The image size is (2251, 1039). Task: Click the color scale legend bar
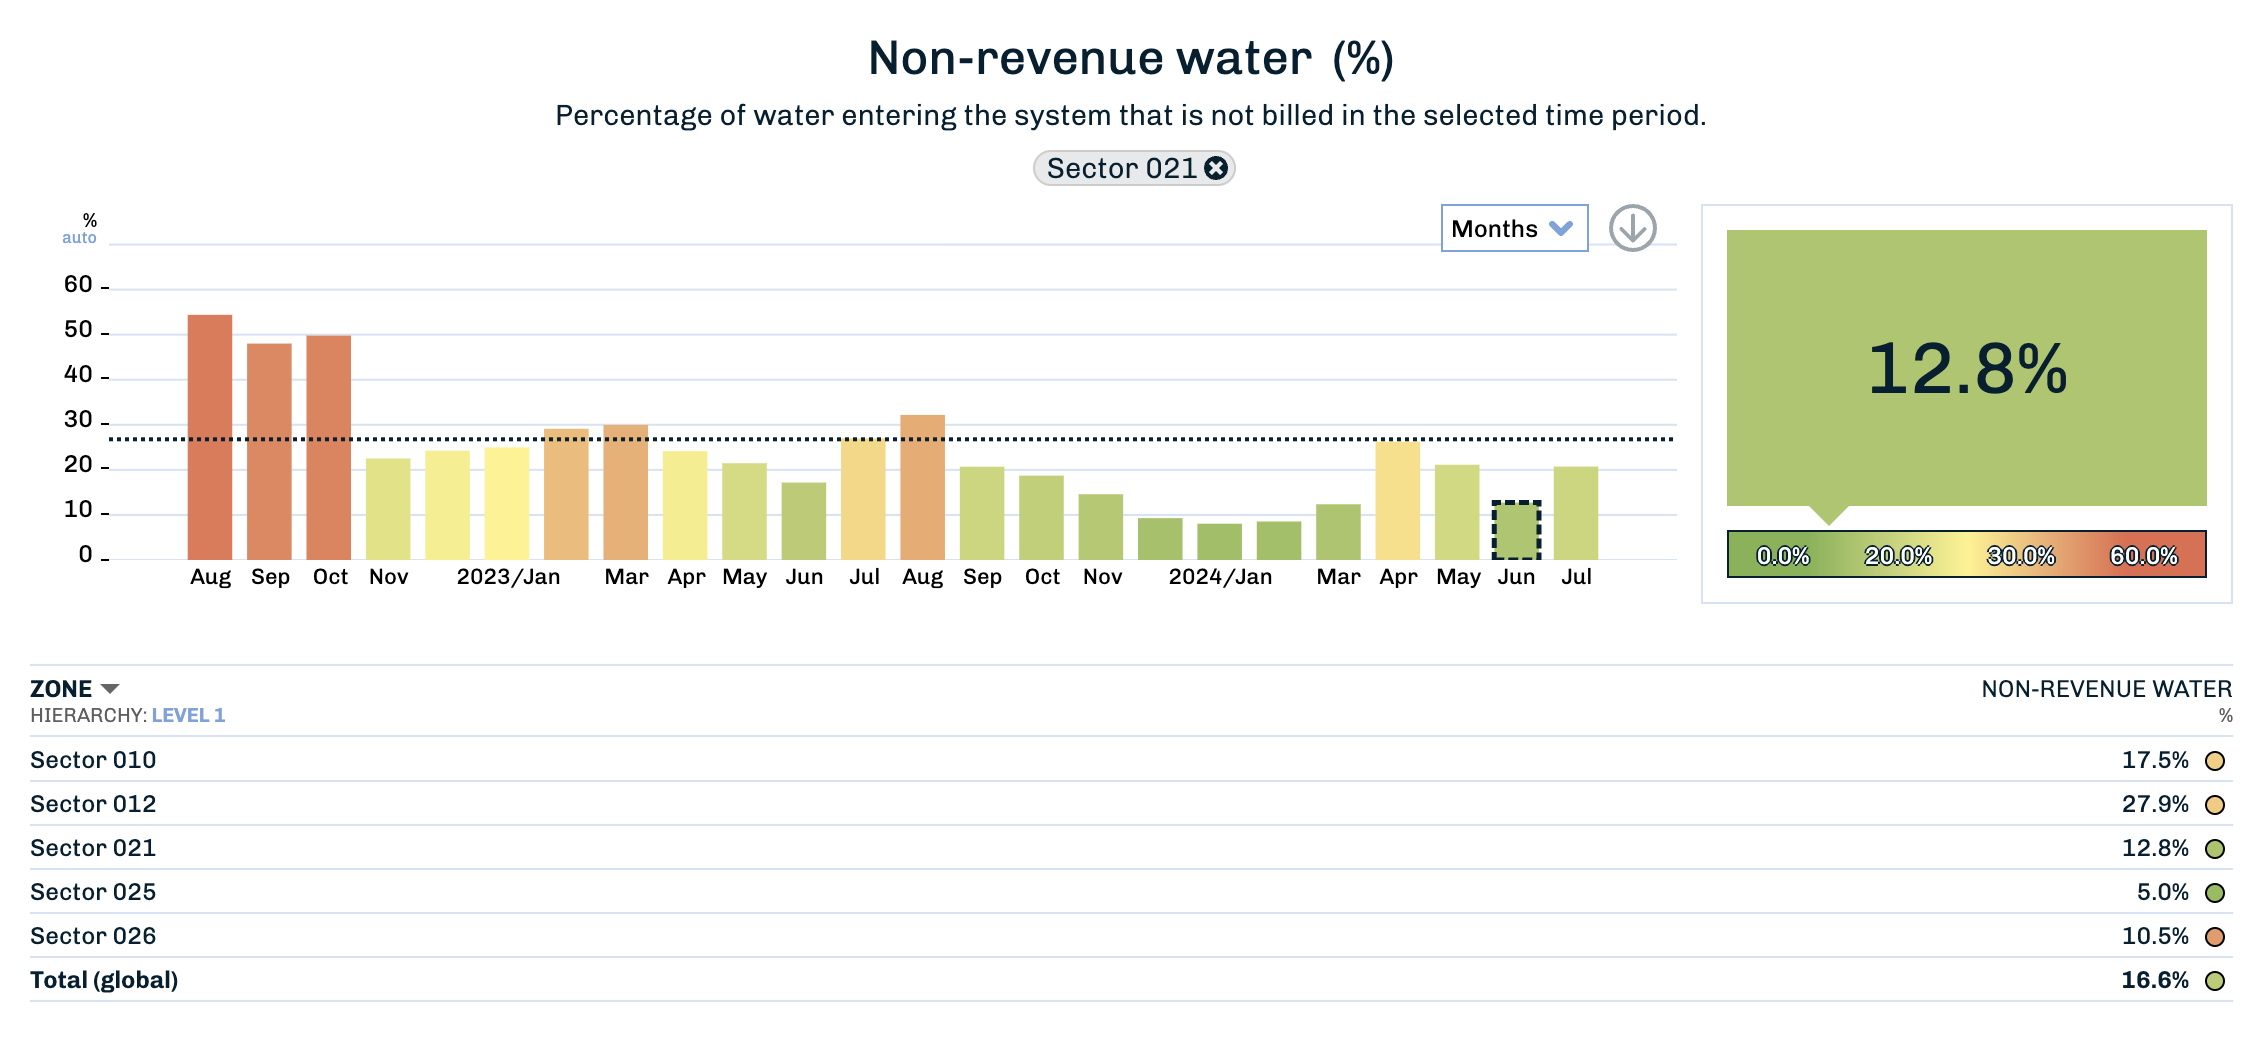point(1966,554)
